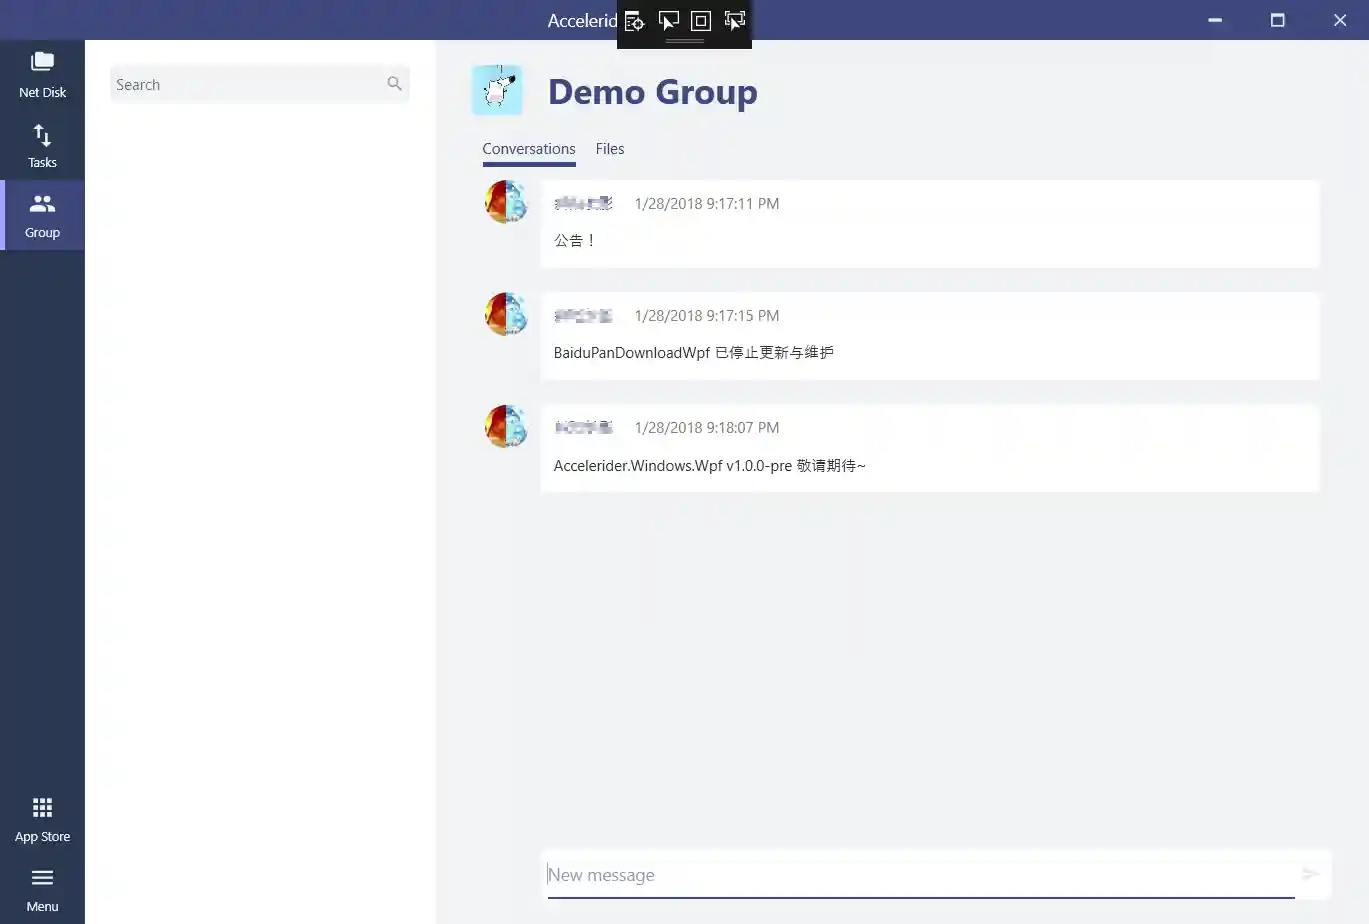Switch to the Conversations tab
This screenshot has width=1369, height=924.
(x=528, y=148)
